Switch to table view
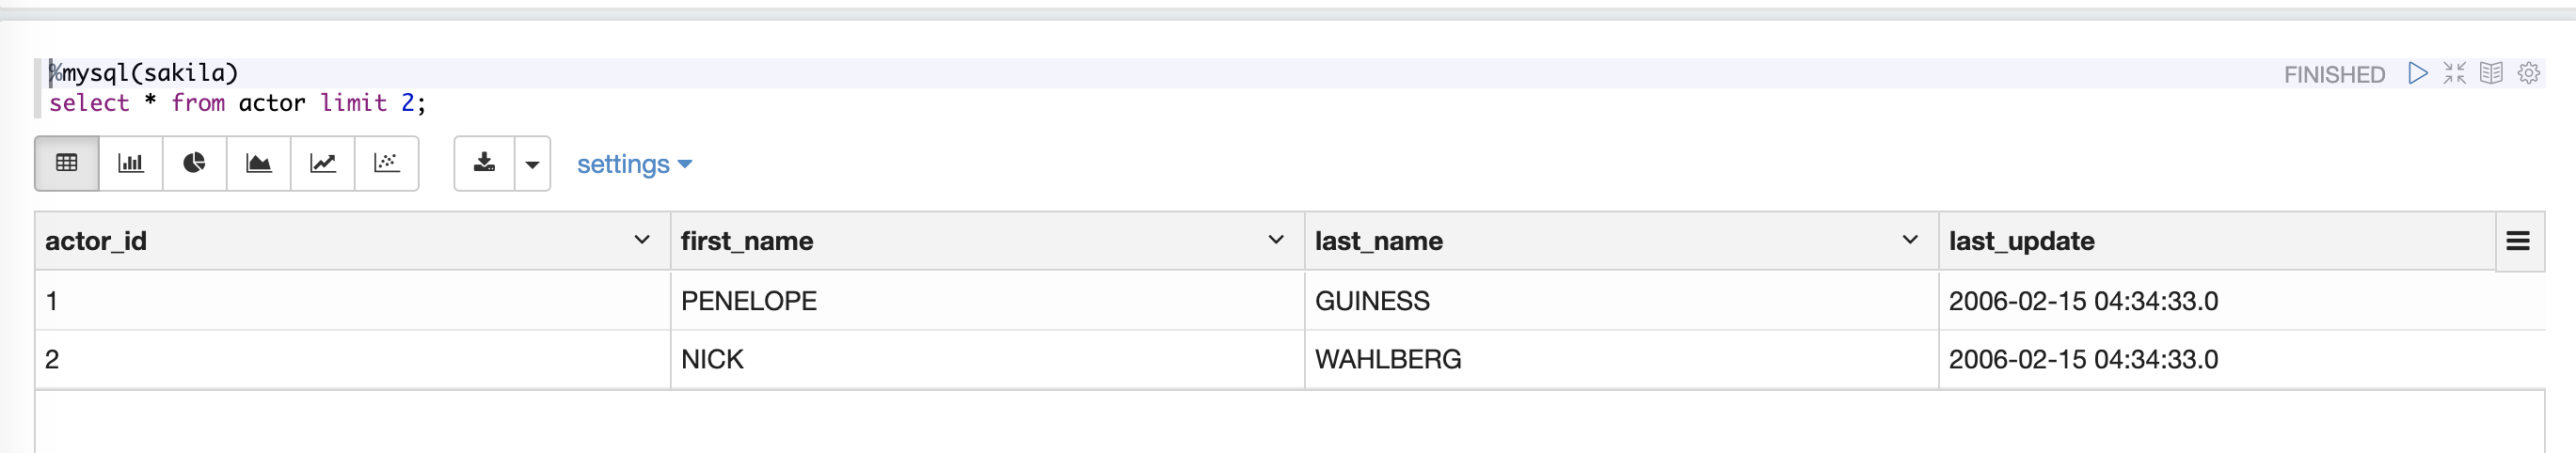This screenshot has width=2576, height=453. tap(67, 163)
